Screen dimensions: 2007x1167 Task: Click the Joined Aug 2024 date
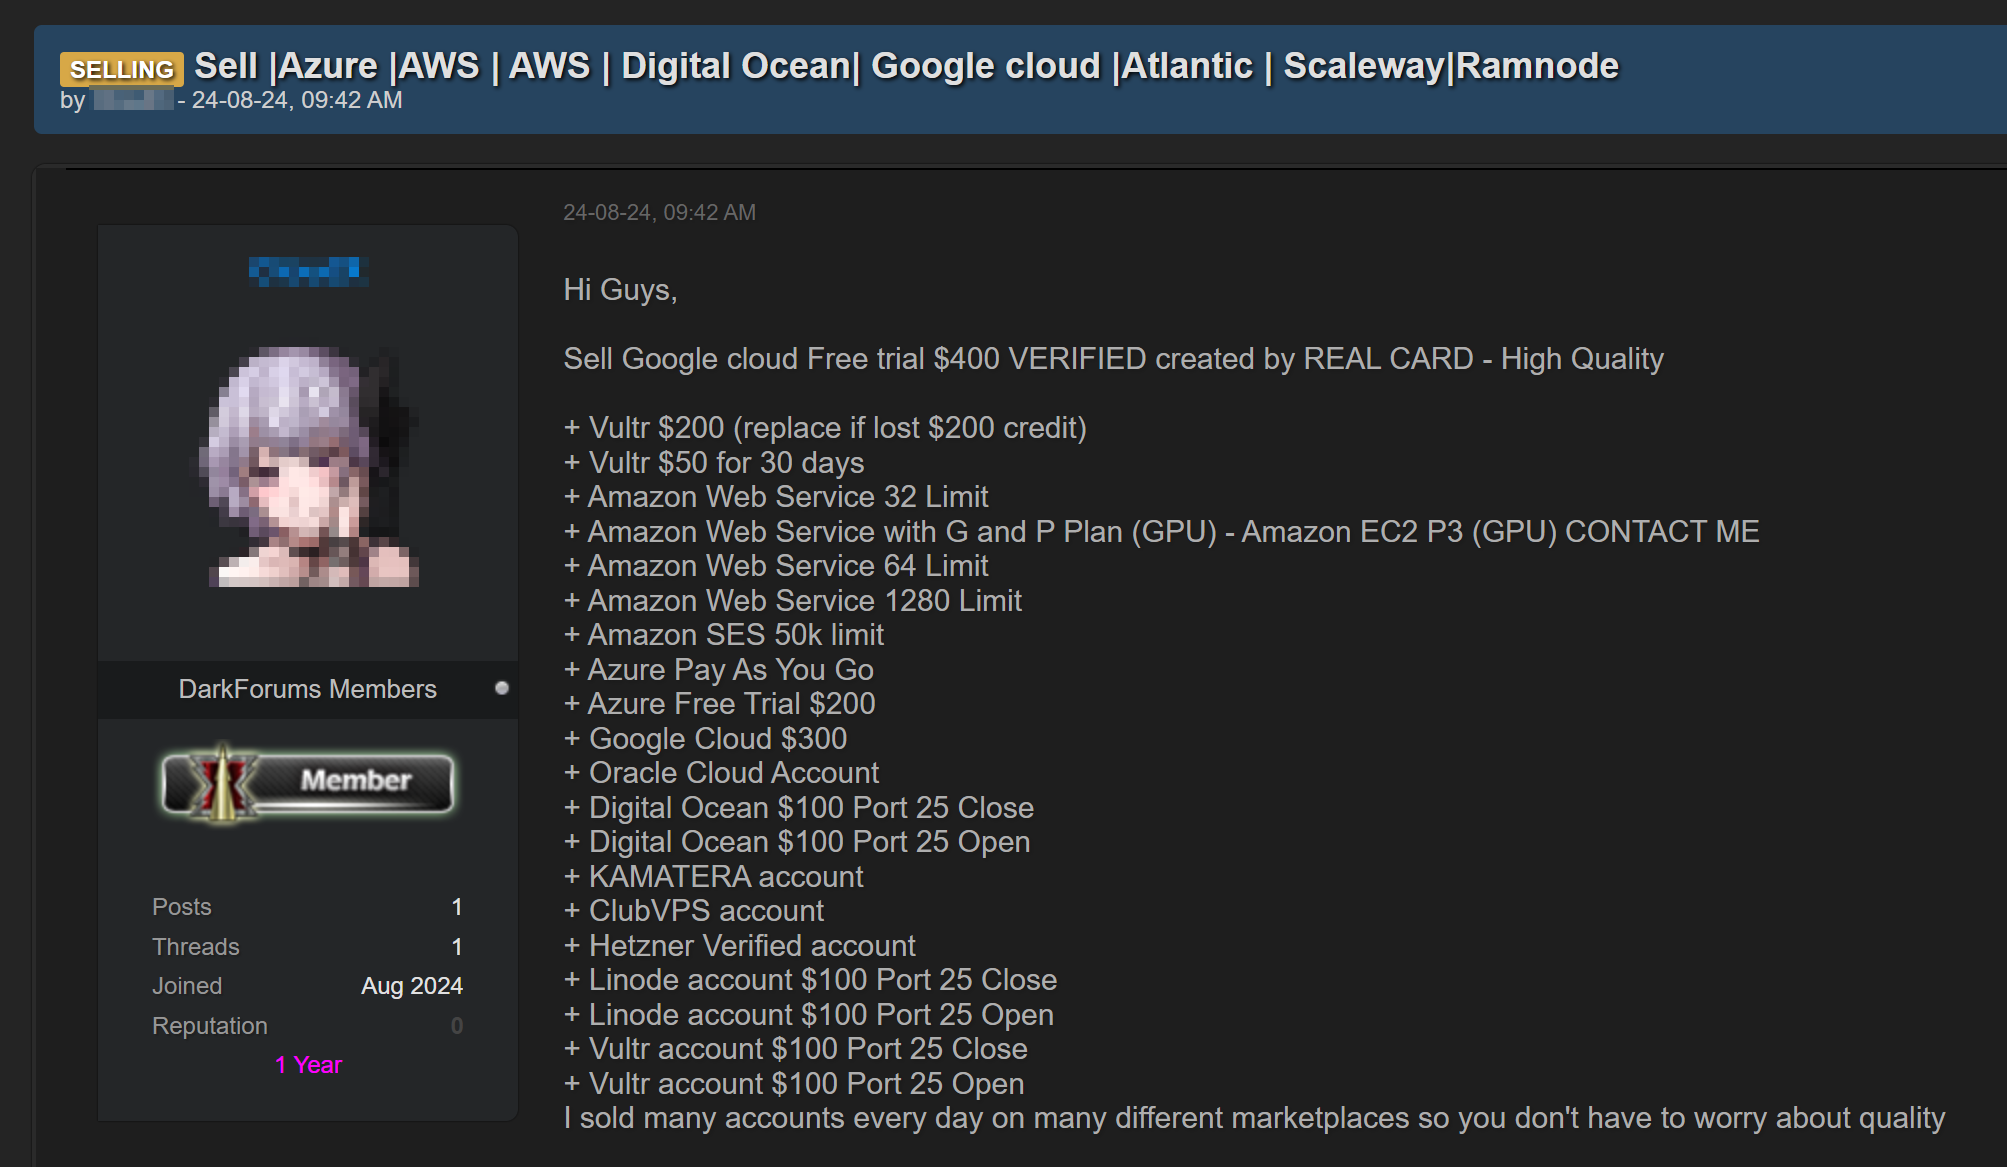(411, 986)
